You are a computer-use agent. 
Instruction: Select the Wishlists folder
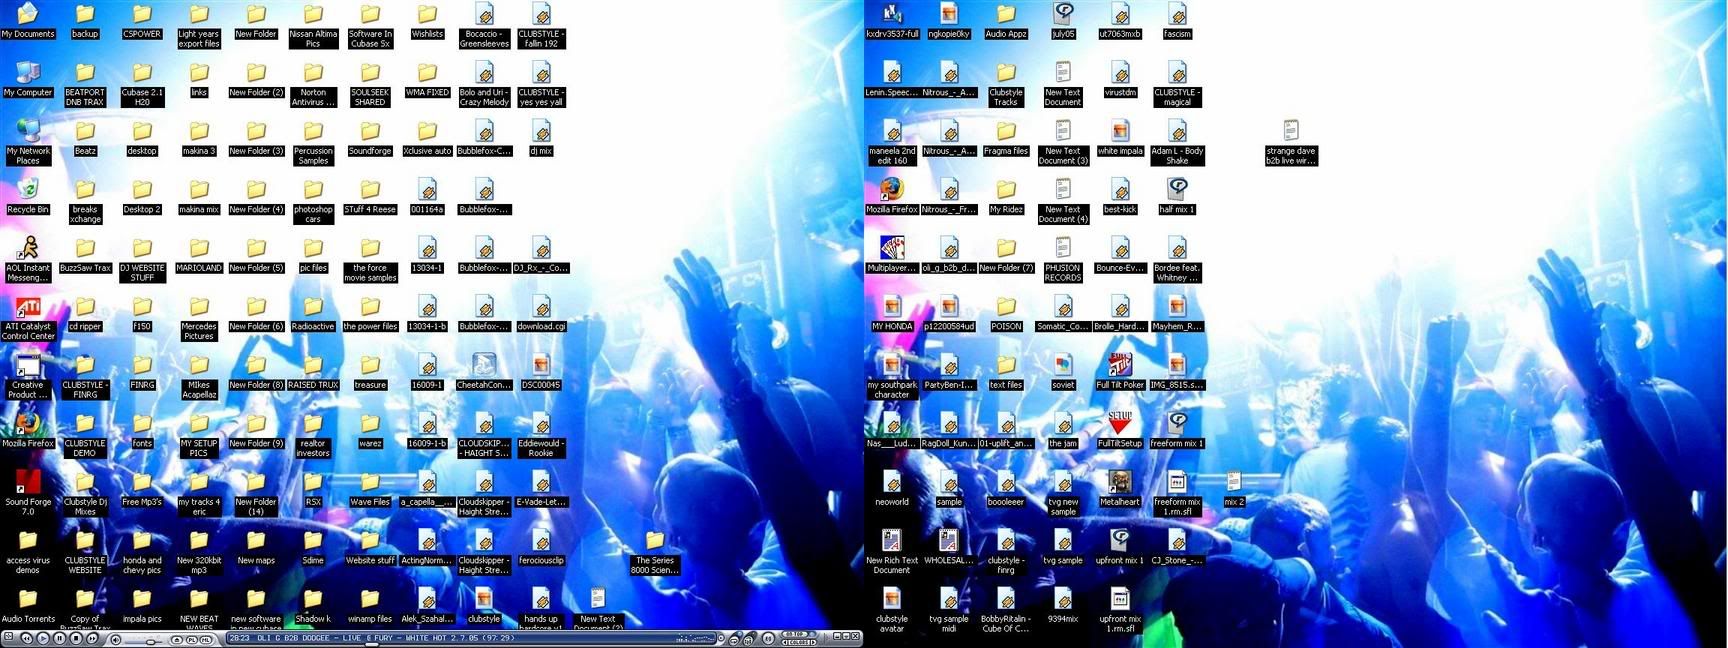pyautogui.click(x=427, y=21)
